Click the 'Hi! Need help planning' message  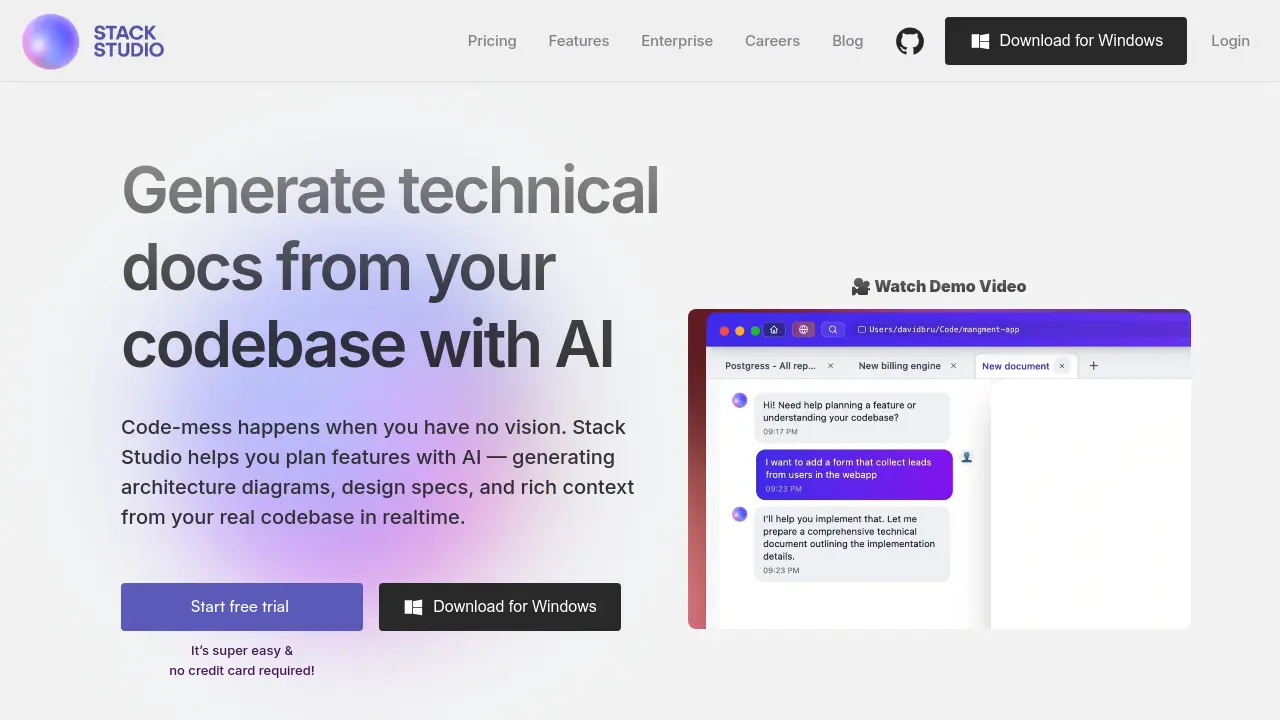[x=852, y=417]
